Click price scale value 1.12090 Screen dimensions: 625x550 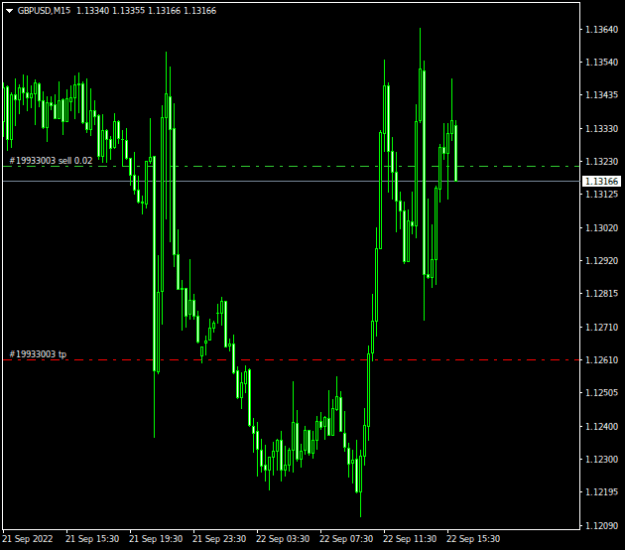[601, 526]
